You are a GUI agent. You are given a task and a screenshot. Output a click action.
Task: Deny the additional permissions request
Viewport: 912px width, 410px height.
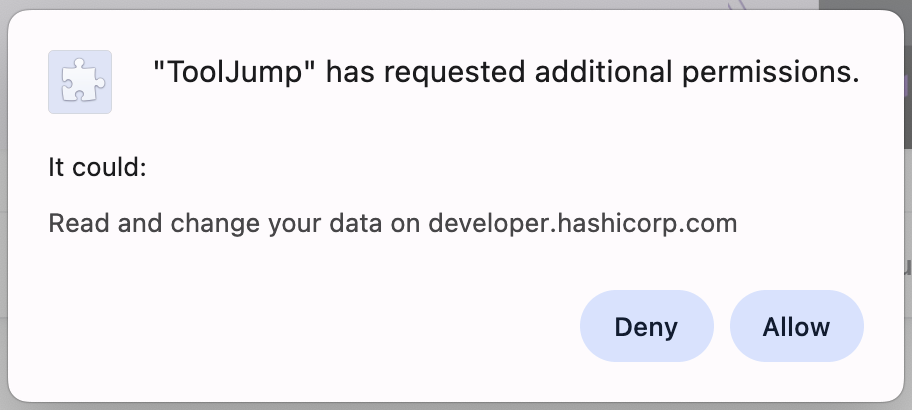tap(646, 326)
